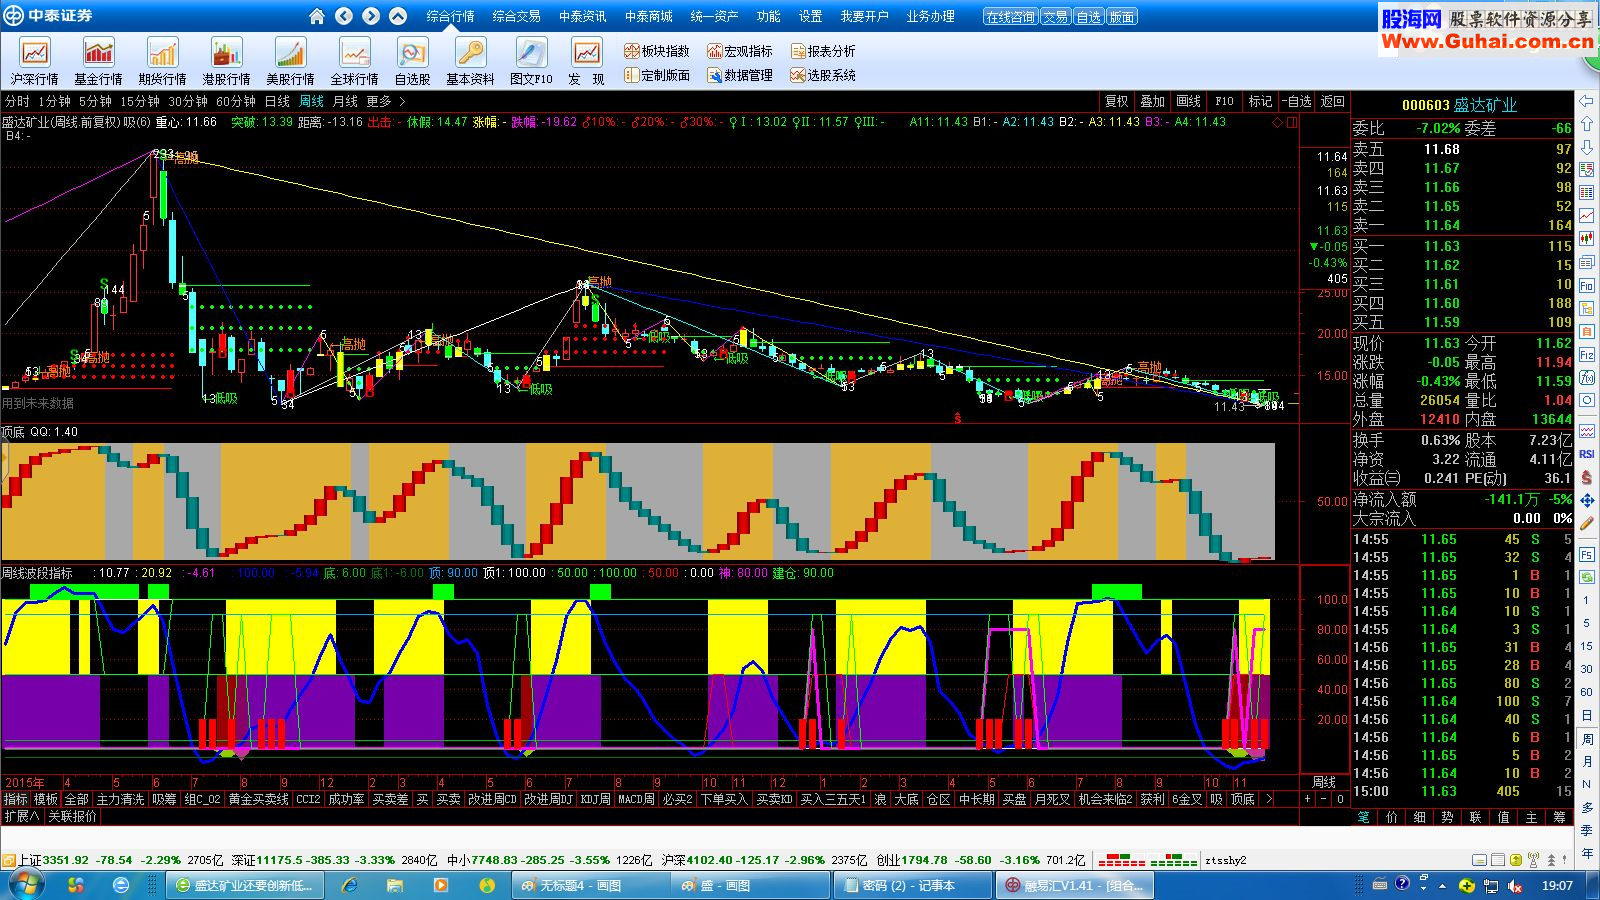Open the 沪深行情 market quotes icon

(x=34, y=62)
